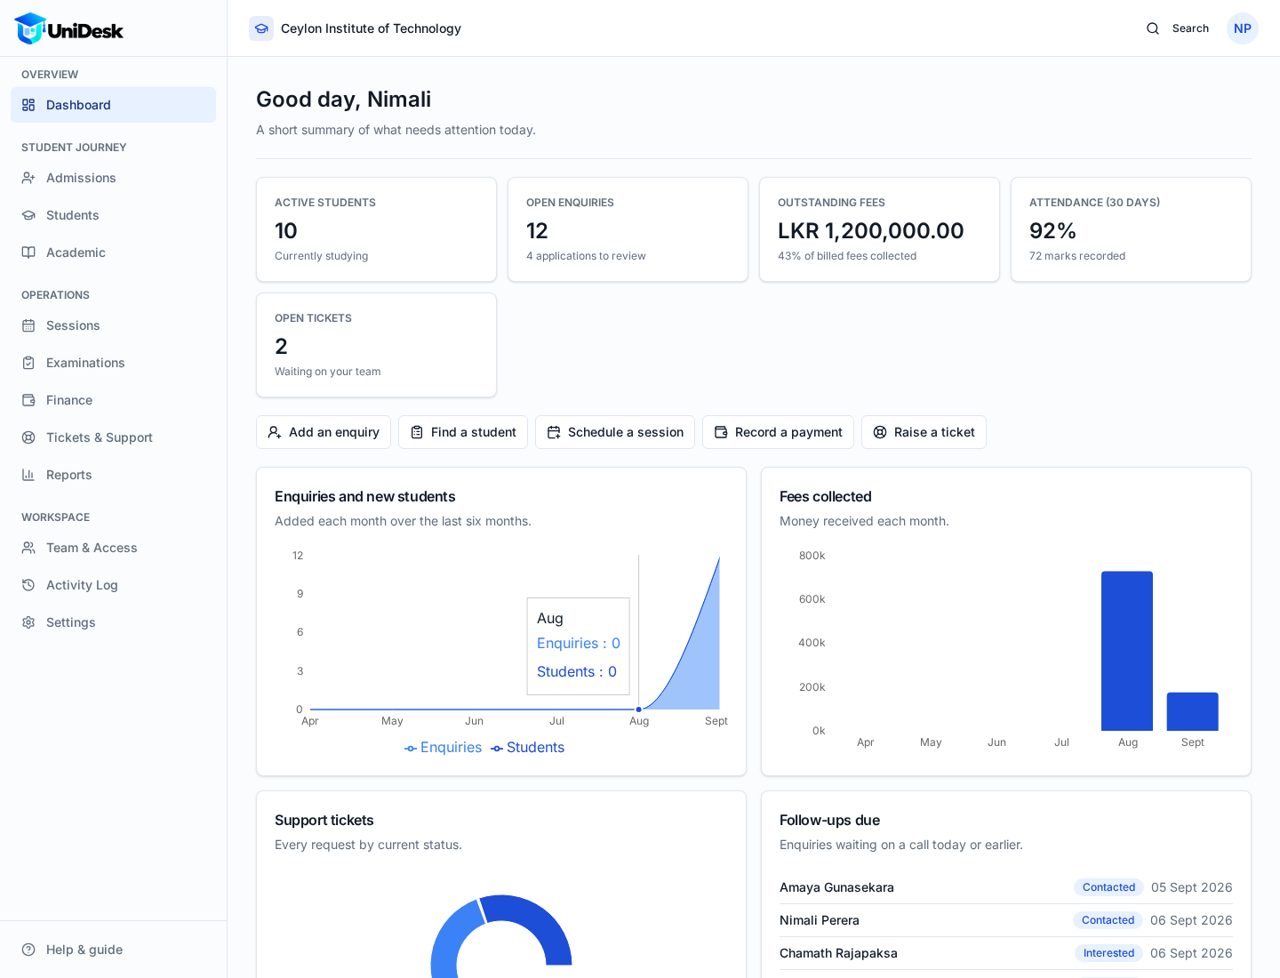1280x978 pixels.
Task: Open Settings from sidebar
Action: [113, 622]
